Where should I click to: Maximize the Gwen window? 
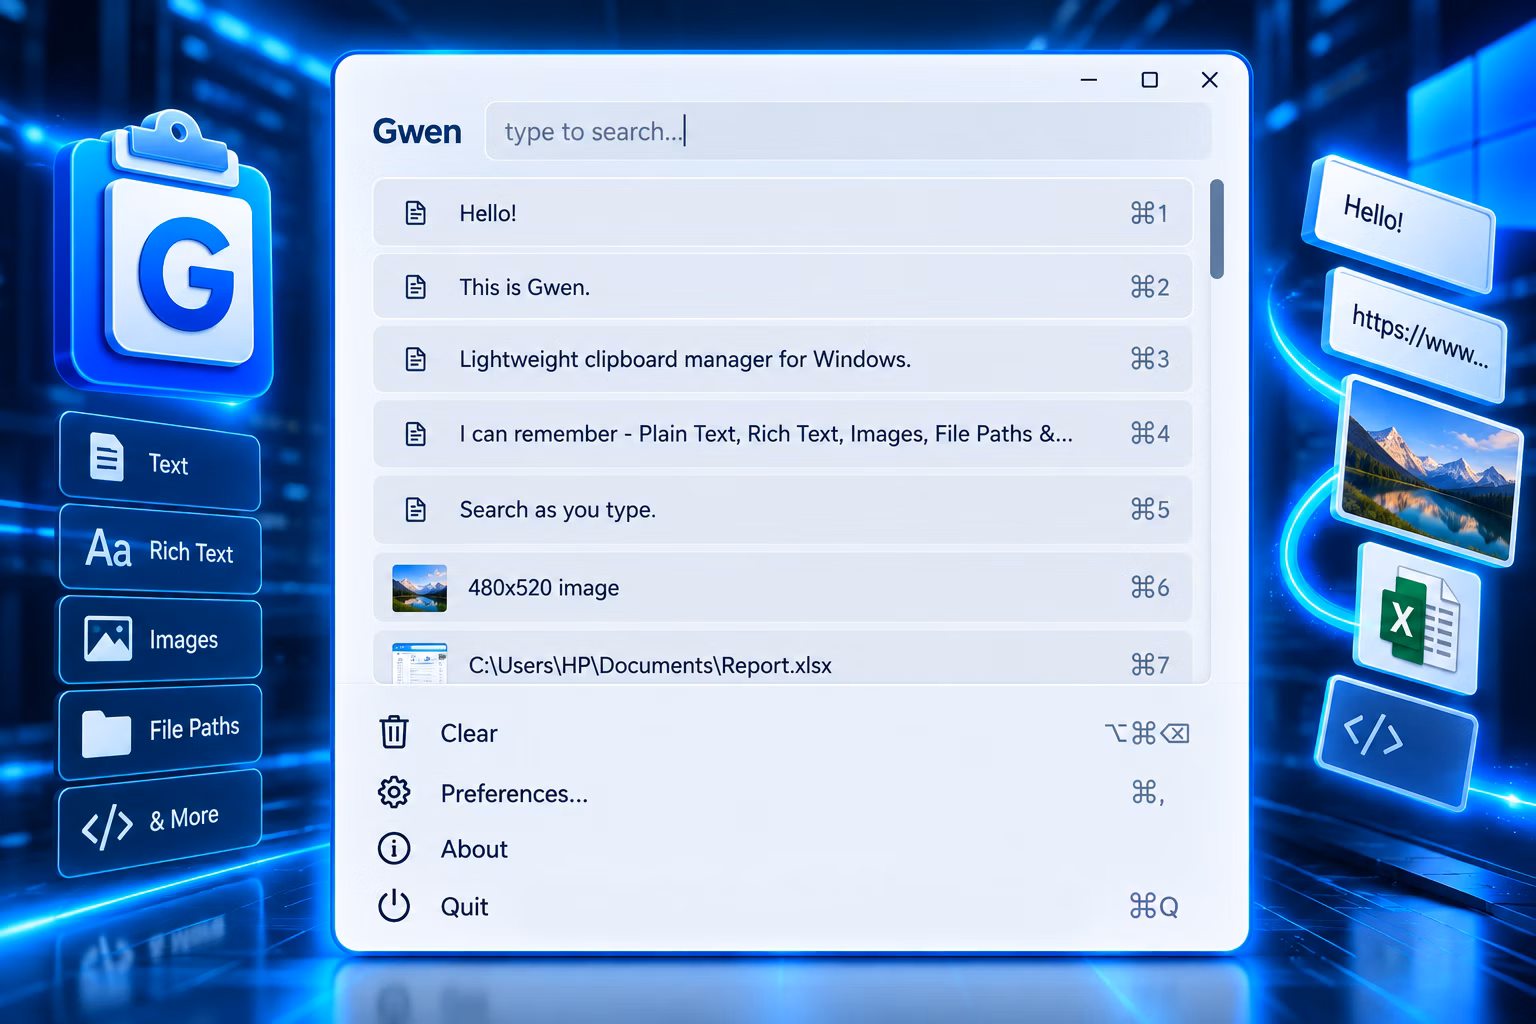(1150, 80)
